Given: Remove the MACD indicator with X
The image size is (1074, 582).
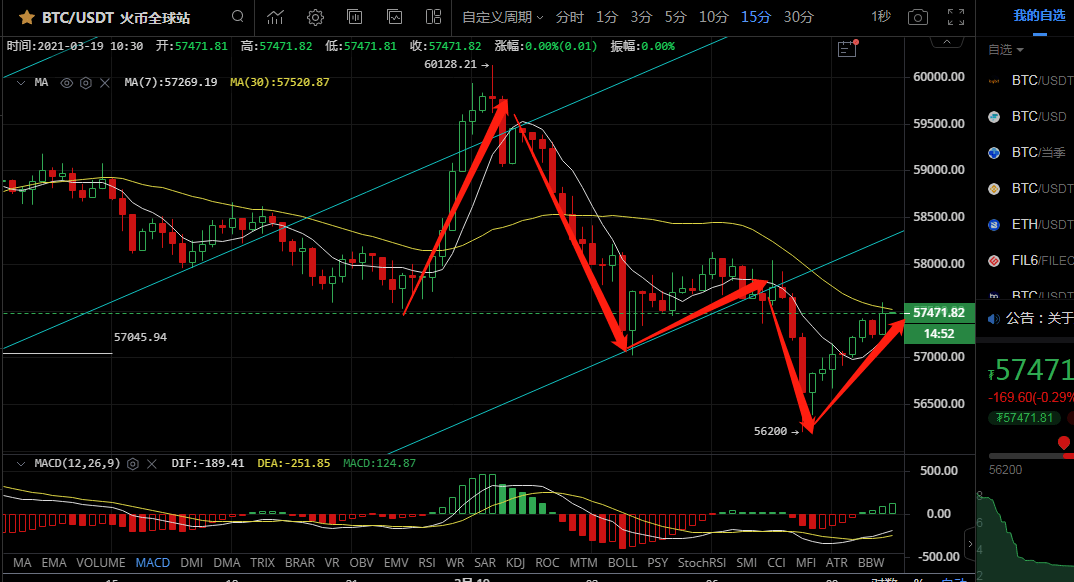Looking at the screenshot, I should [x=152, y=464].
